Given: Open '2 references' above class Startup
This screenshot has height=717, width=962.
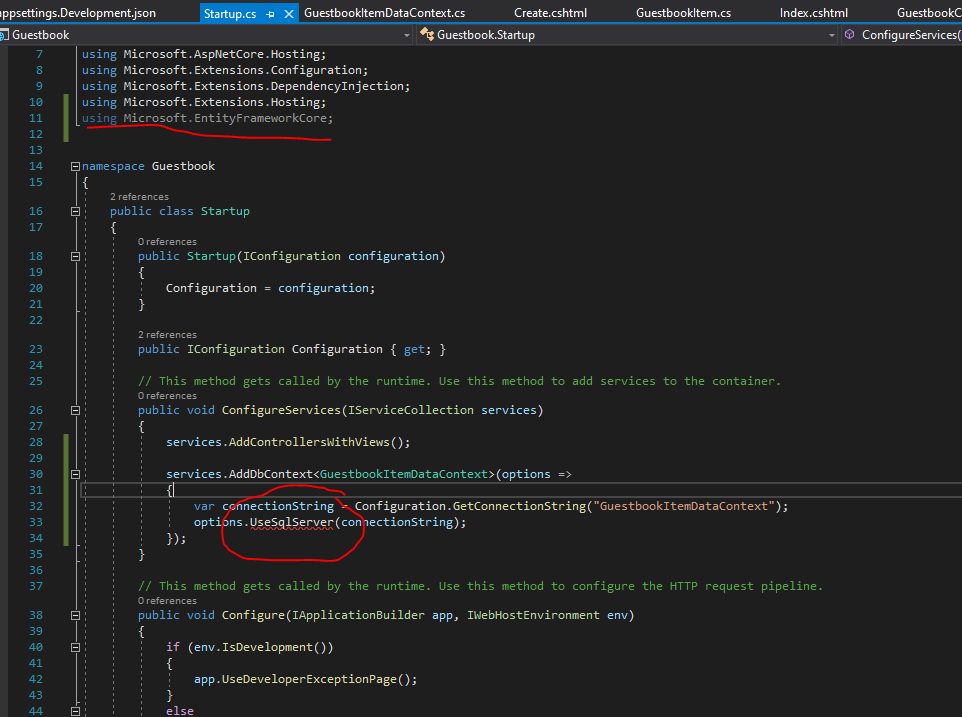Looking at the screenshot, I should click(x=139, y=197).
